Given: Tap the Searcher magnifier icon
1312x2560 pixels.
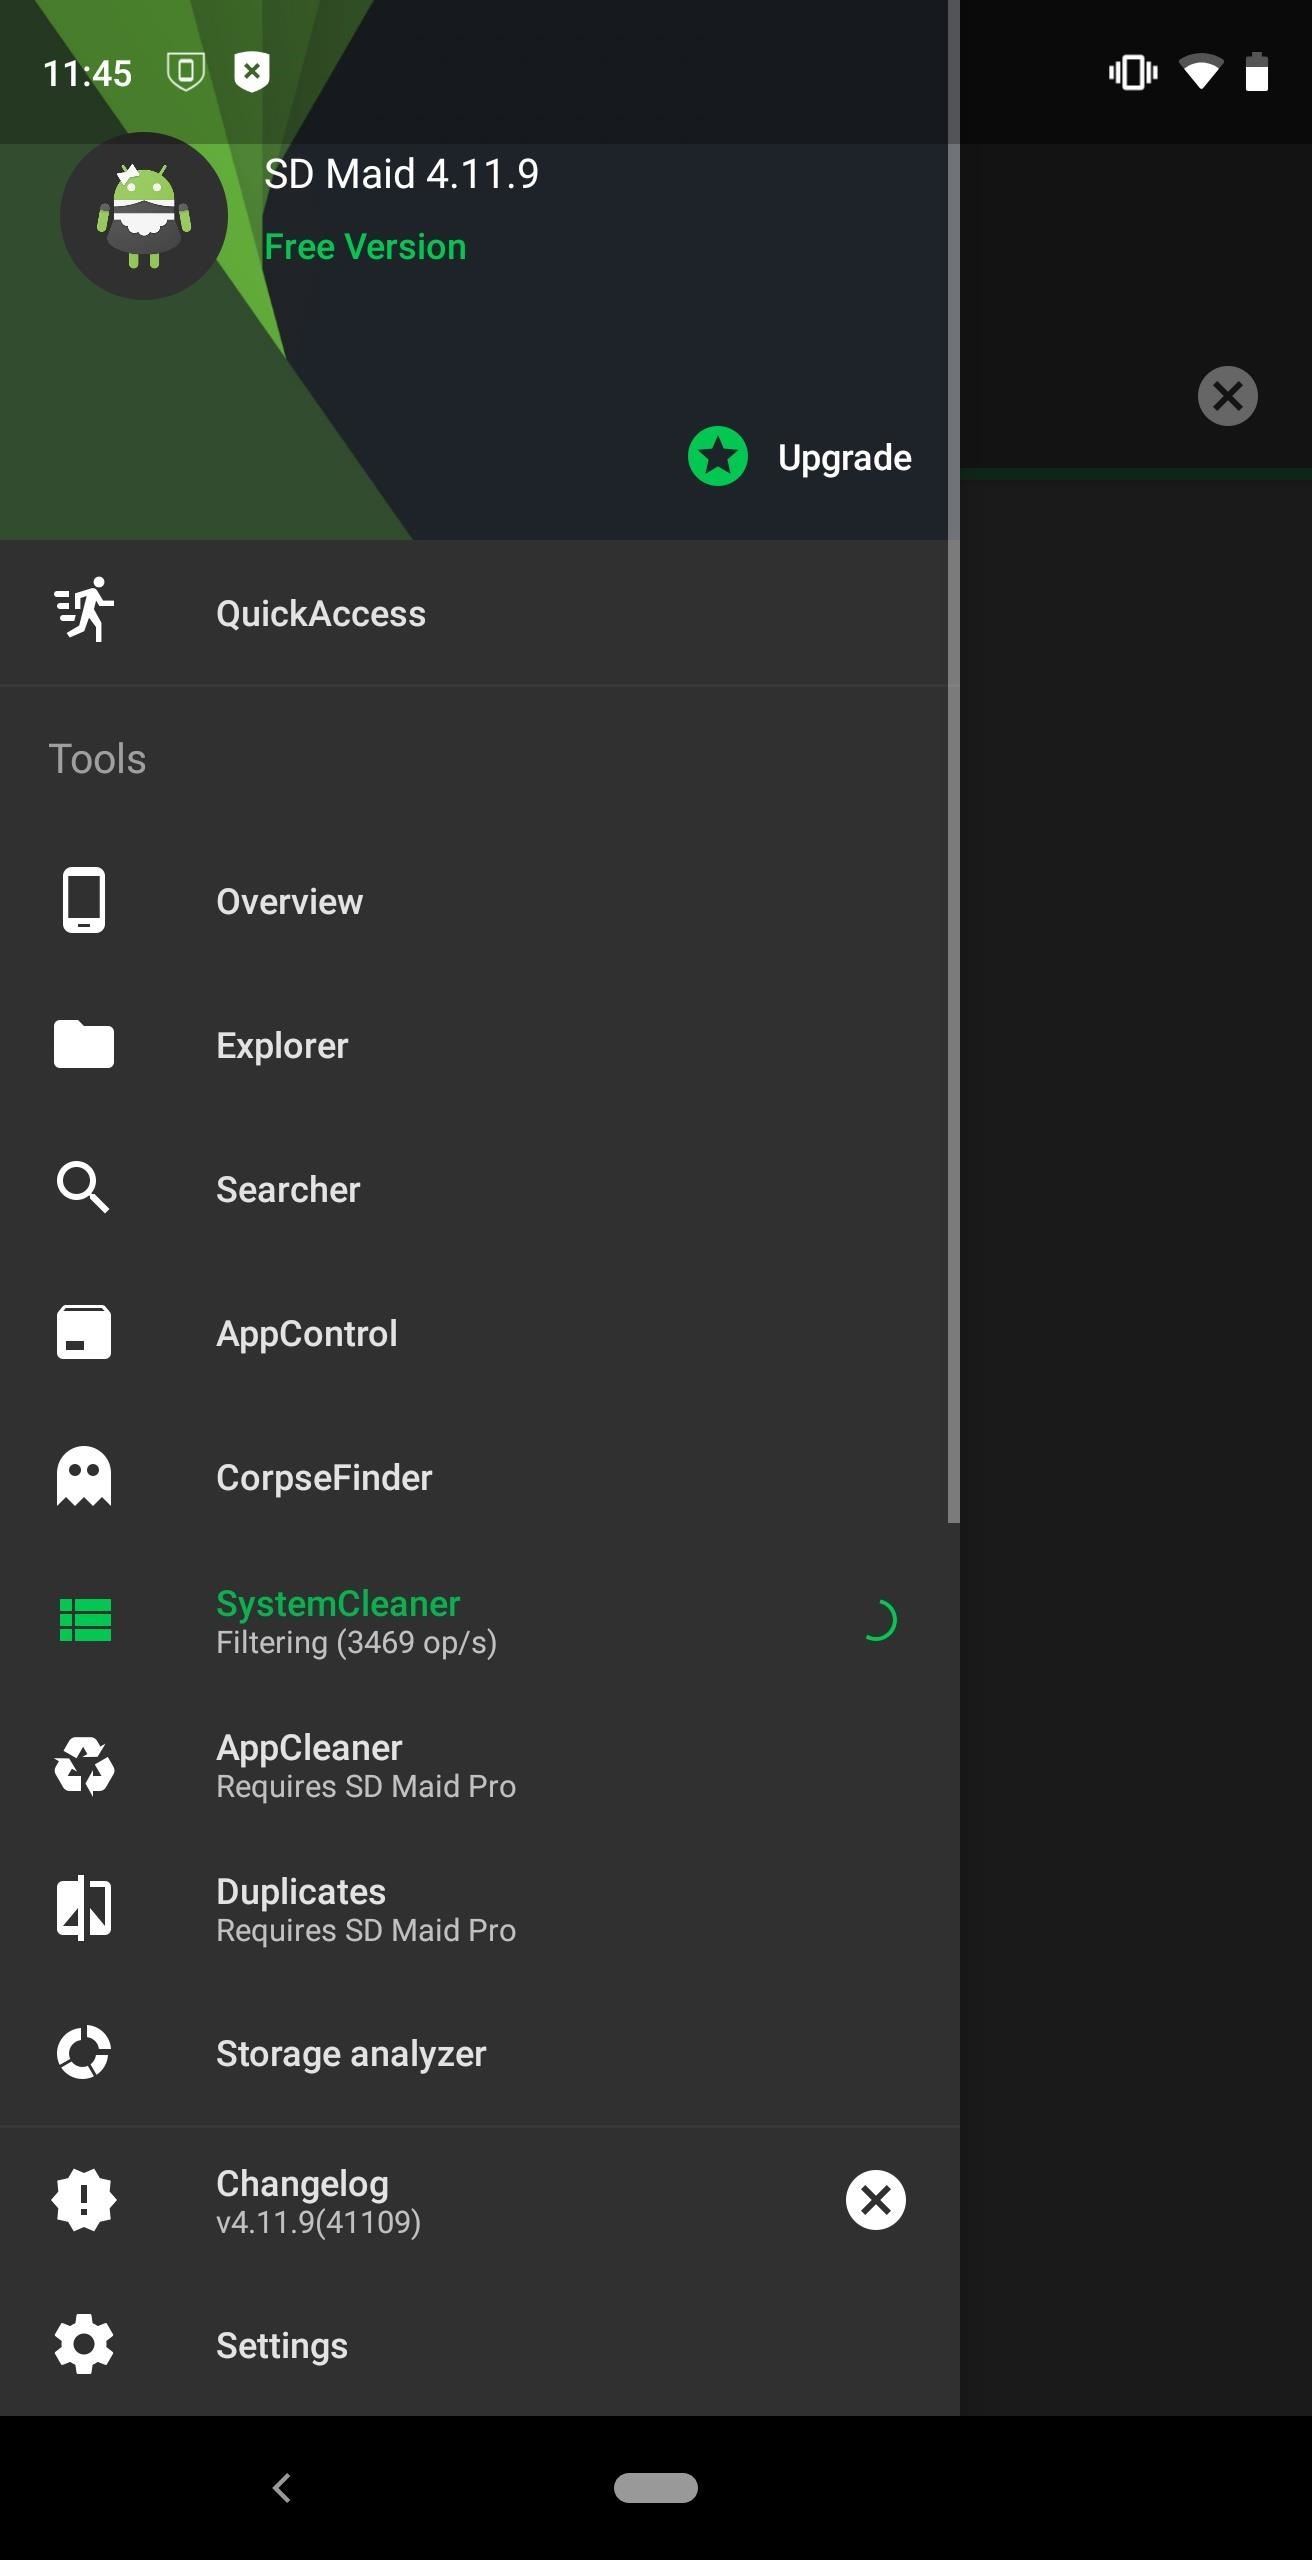Looking at the screenshot, I should pos(84,1187).
